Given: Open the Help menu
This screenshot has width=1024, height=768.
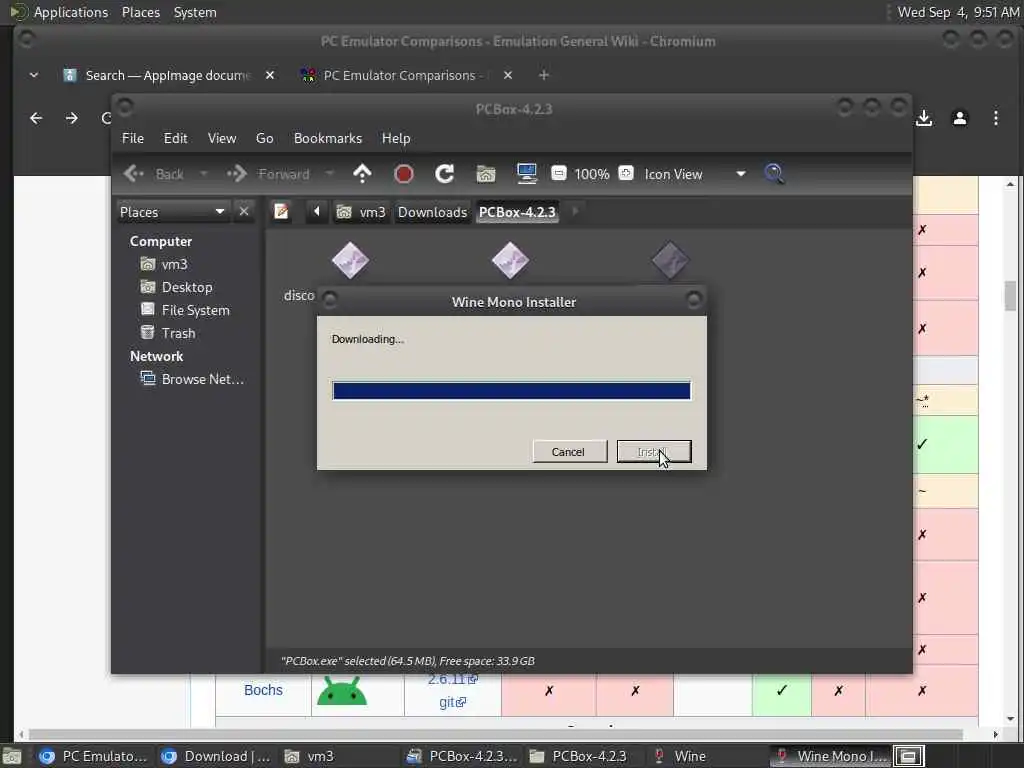Looking at the screenshot, I should coord(396,138).
